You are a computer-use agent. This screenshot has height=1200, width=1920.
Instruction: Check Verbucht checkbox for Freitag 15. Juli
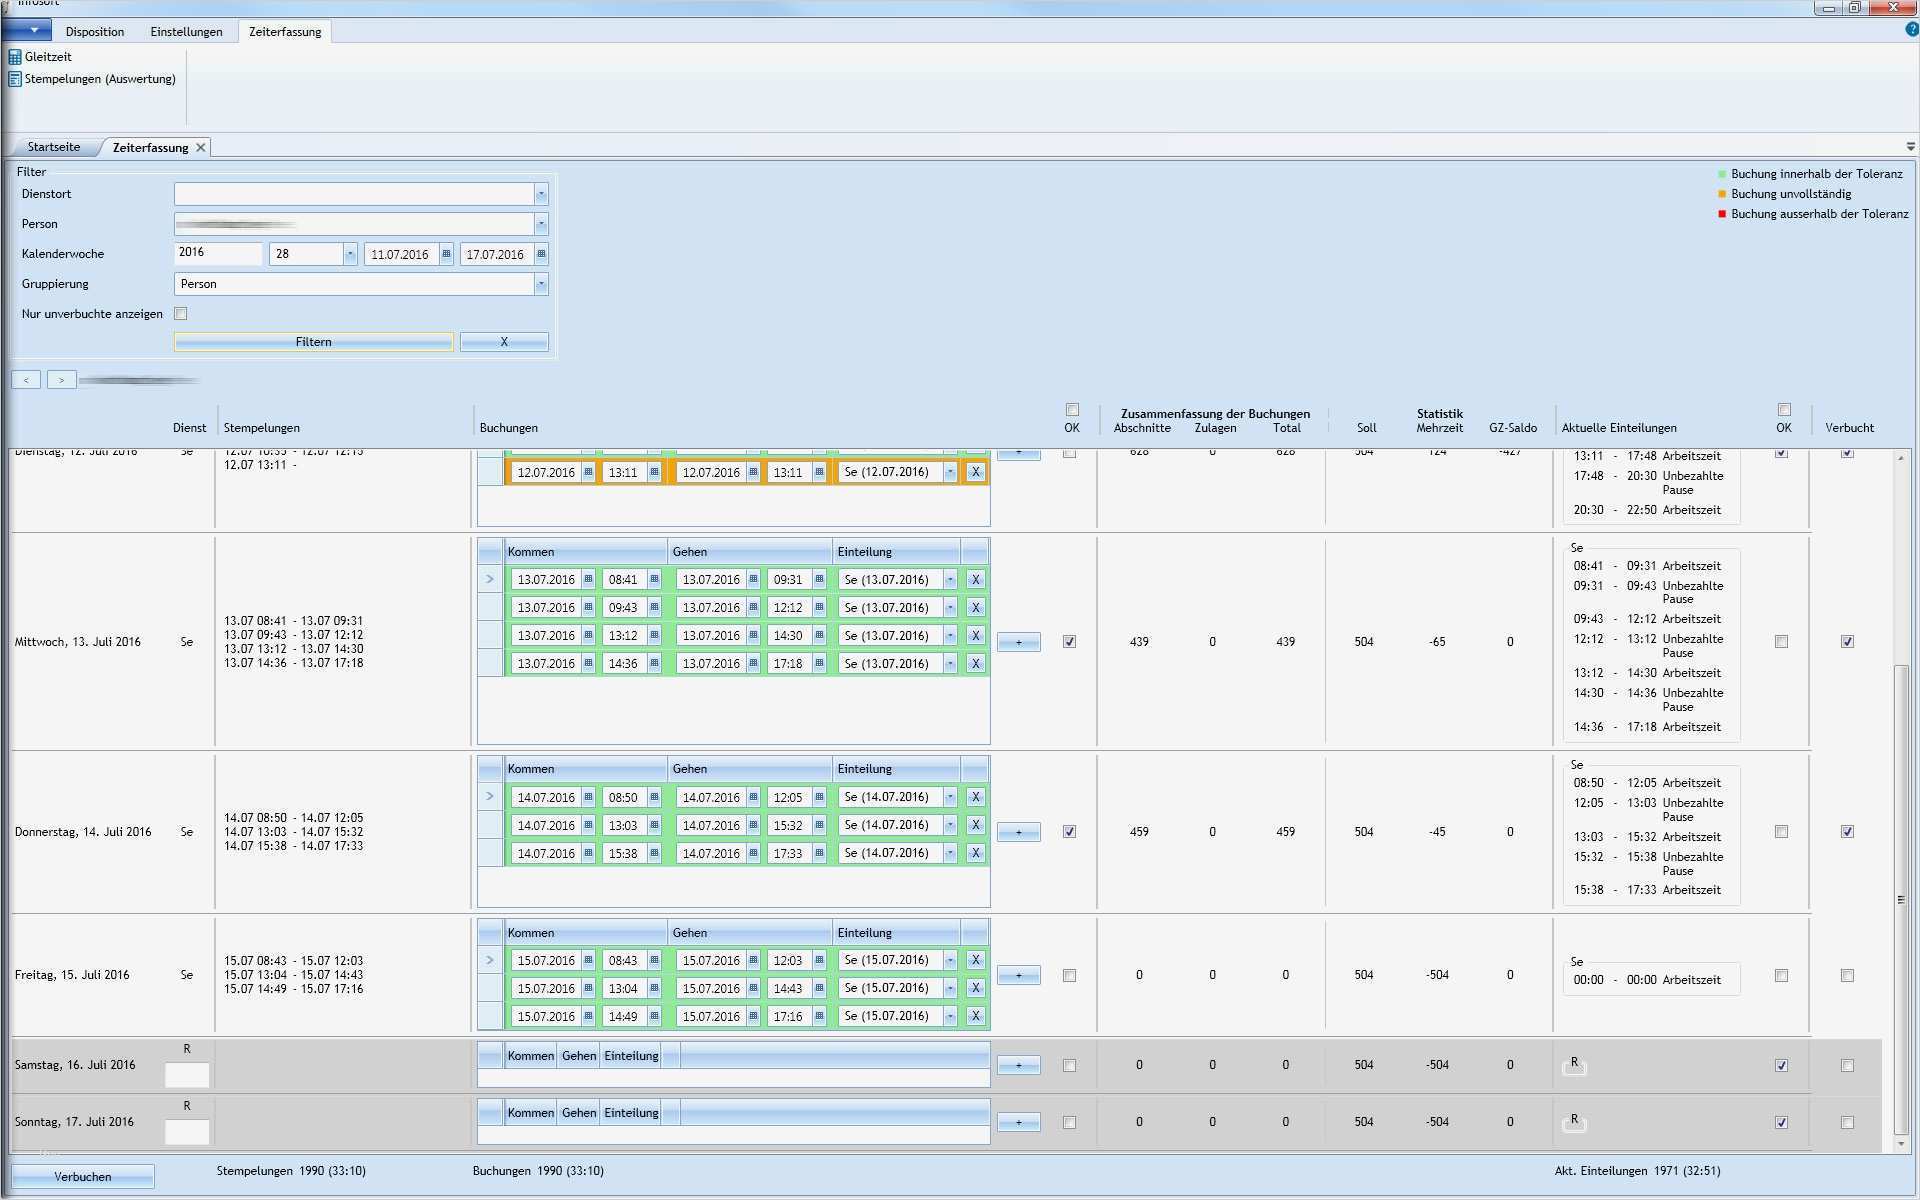[x=1846, y=976]
